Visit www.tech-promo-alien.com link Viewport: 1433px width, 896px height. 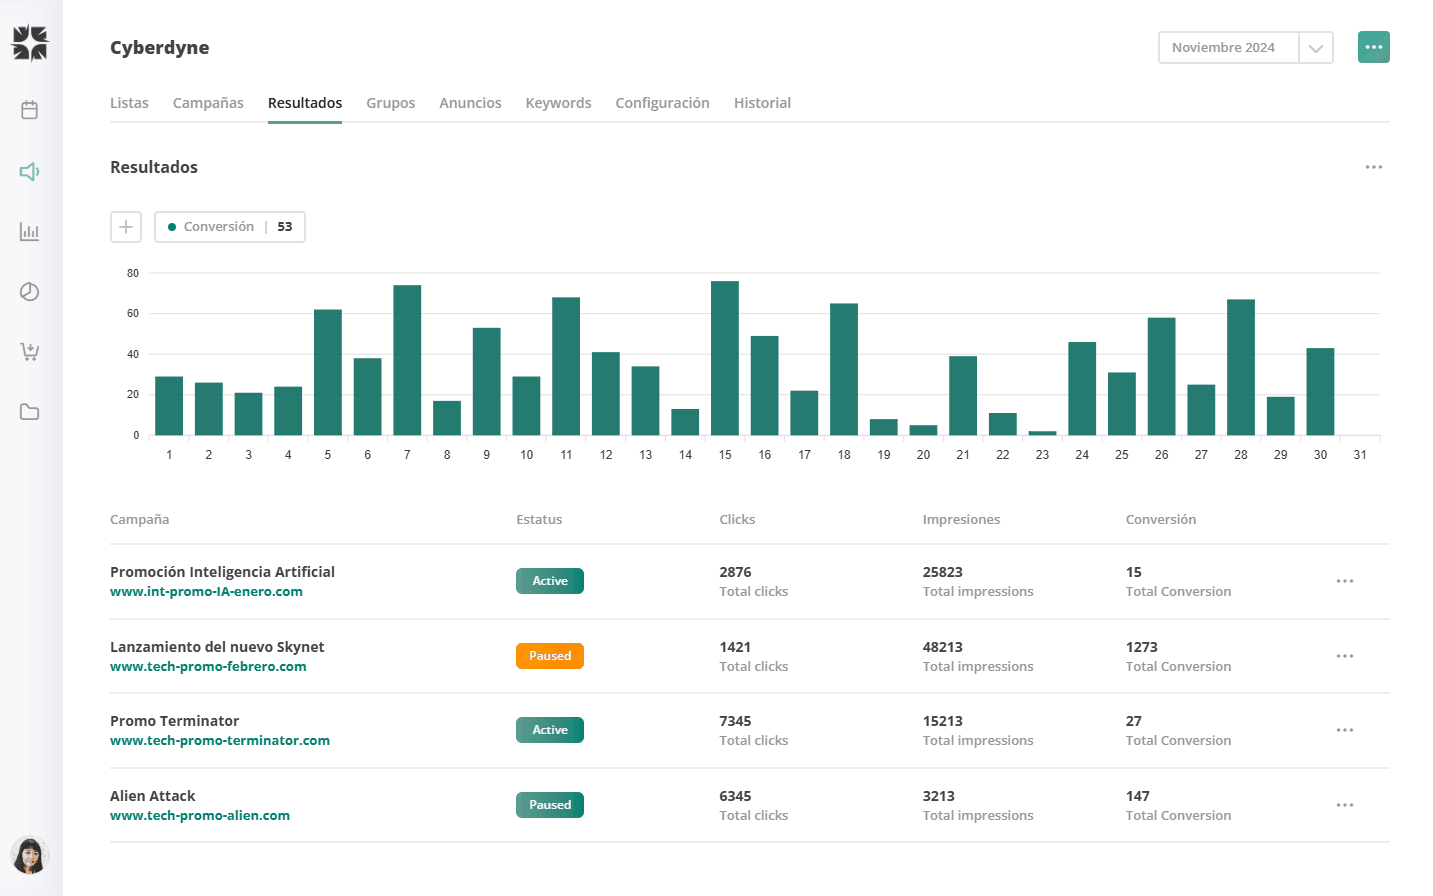coord(199,815)
